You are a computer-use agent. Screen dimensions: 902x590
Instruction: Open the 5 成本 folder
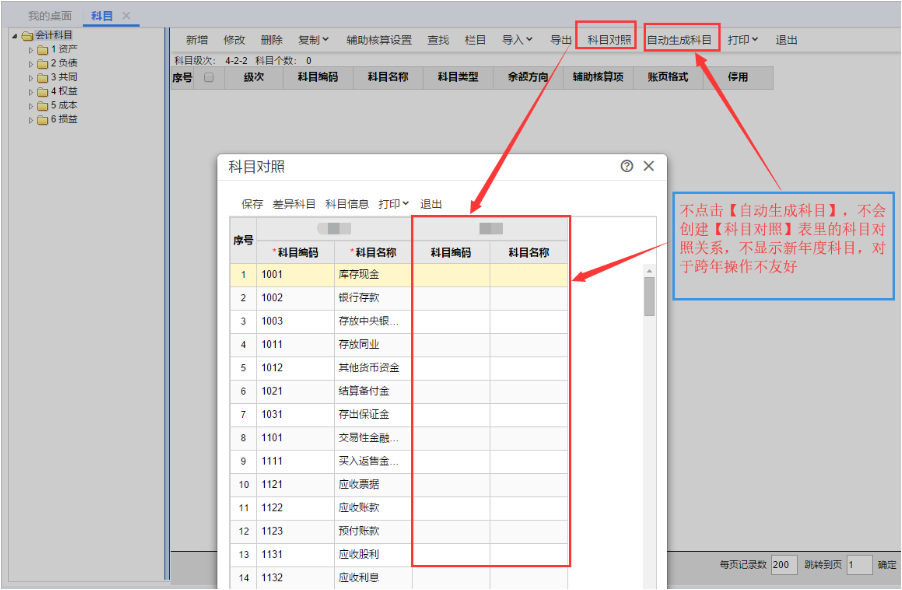[58, 105]
